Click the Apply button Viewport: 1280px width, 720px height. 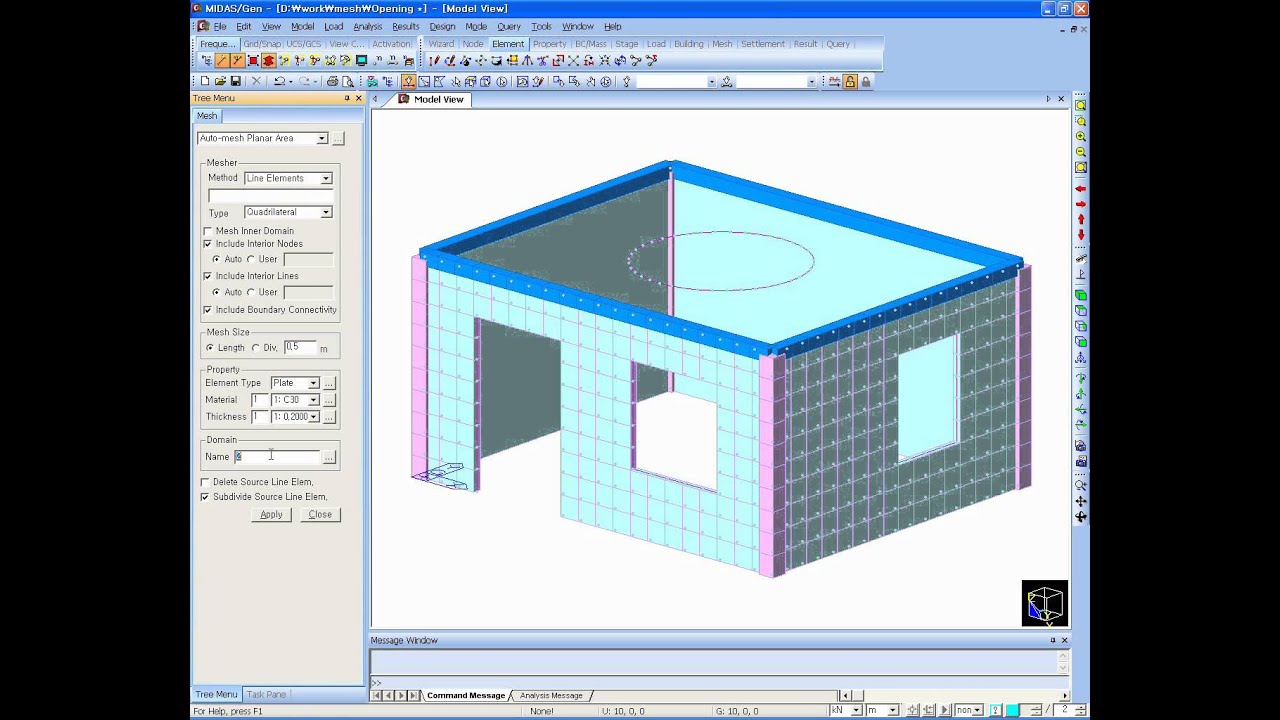coord(271,514)
